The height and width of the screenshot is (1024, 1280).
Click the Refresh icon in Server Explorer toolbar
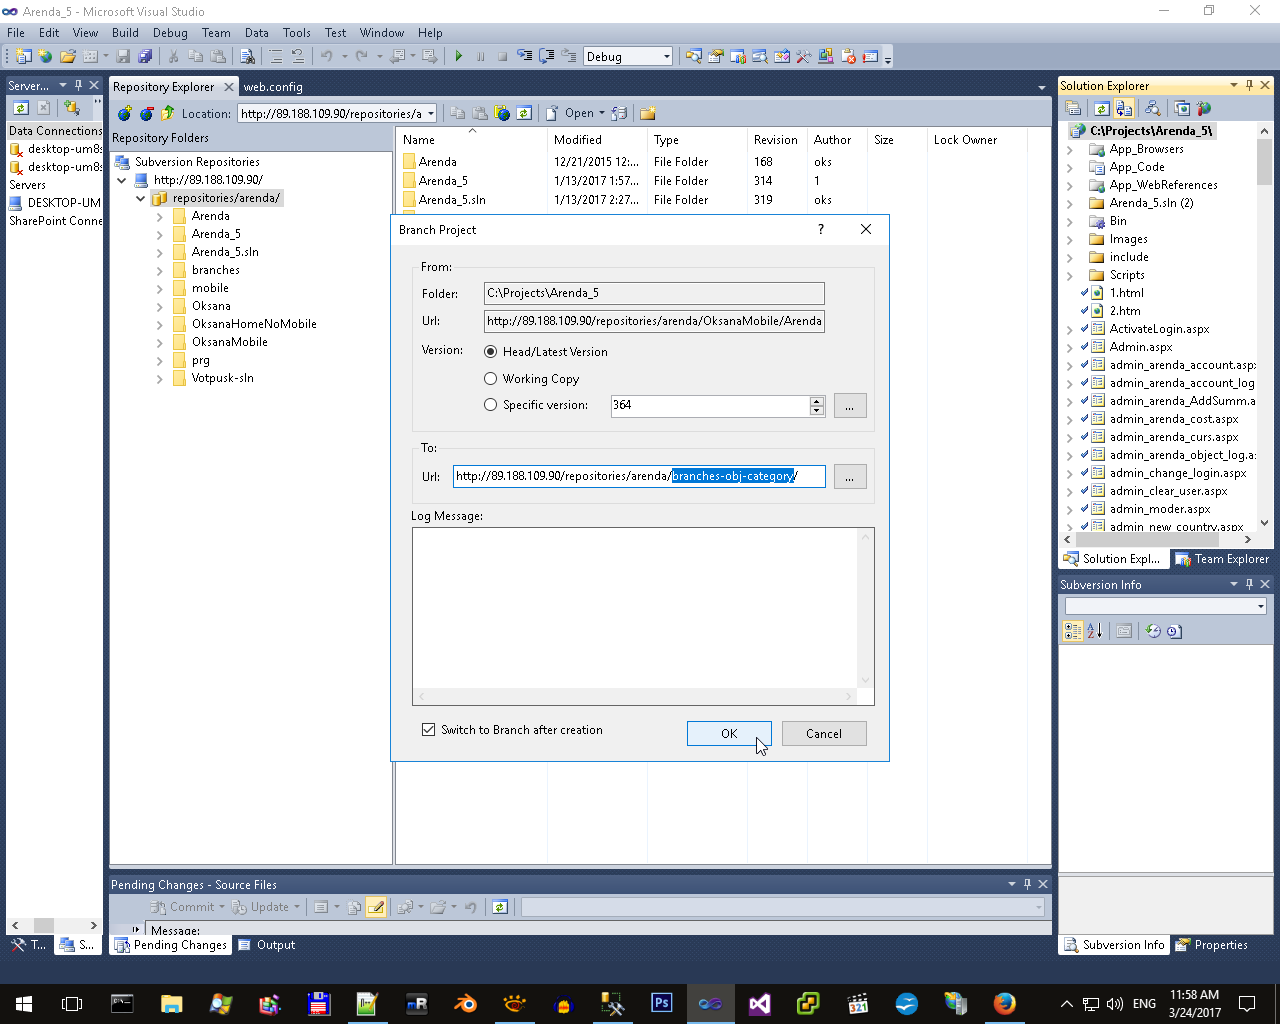click(x=20, y=107)
